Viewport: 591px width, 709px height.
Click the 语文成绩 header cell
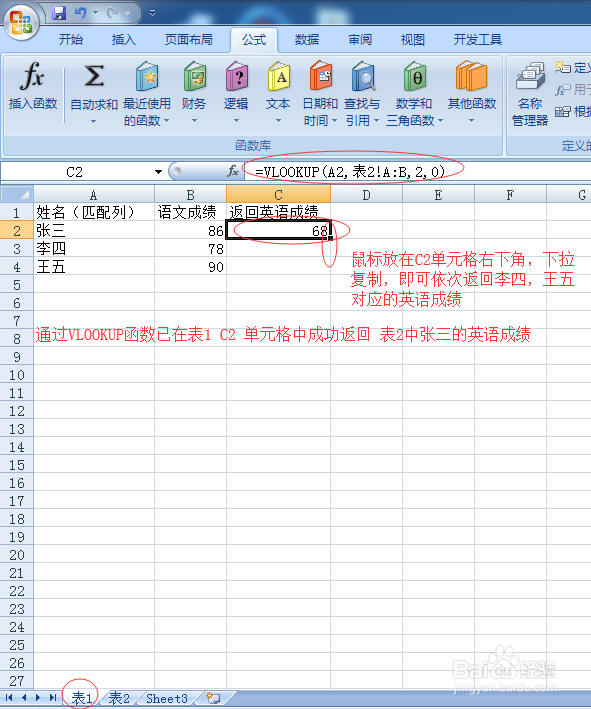click(x=190, y=212)
